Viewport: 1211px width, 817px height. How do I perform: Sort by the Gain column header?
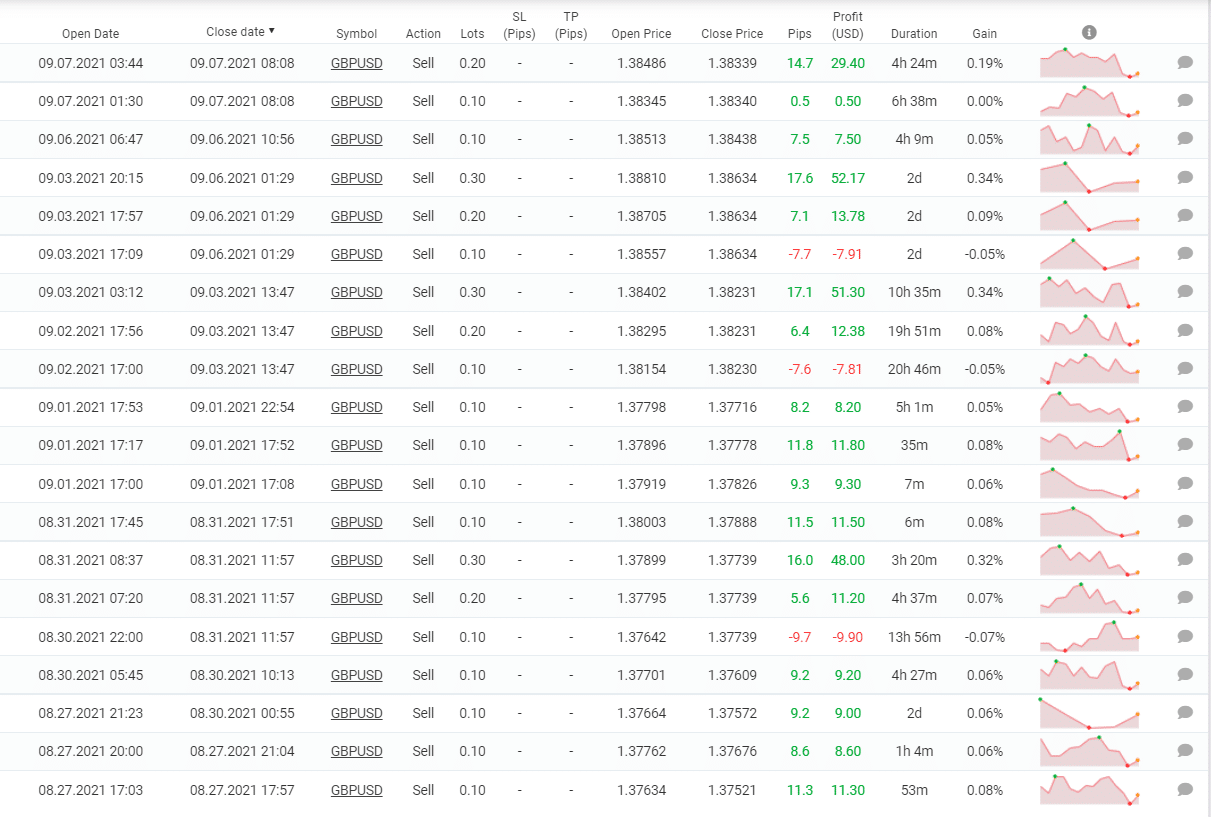(984, 34)
